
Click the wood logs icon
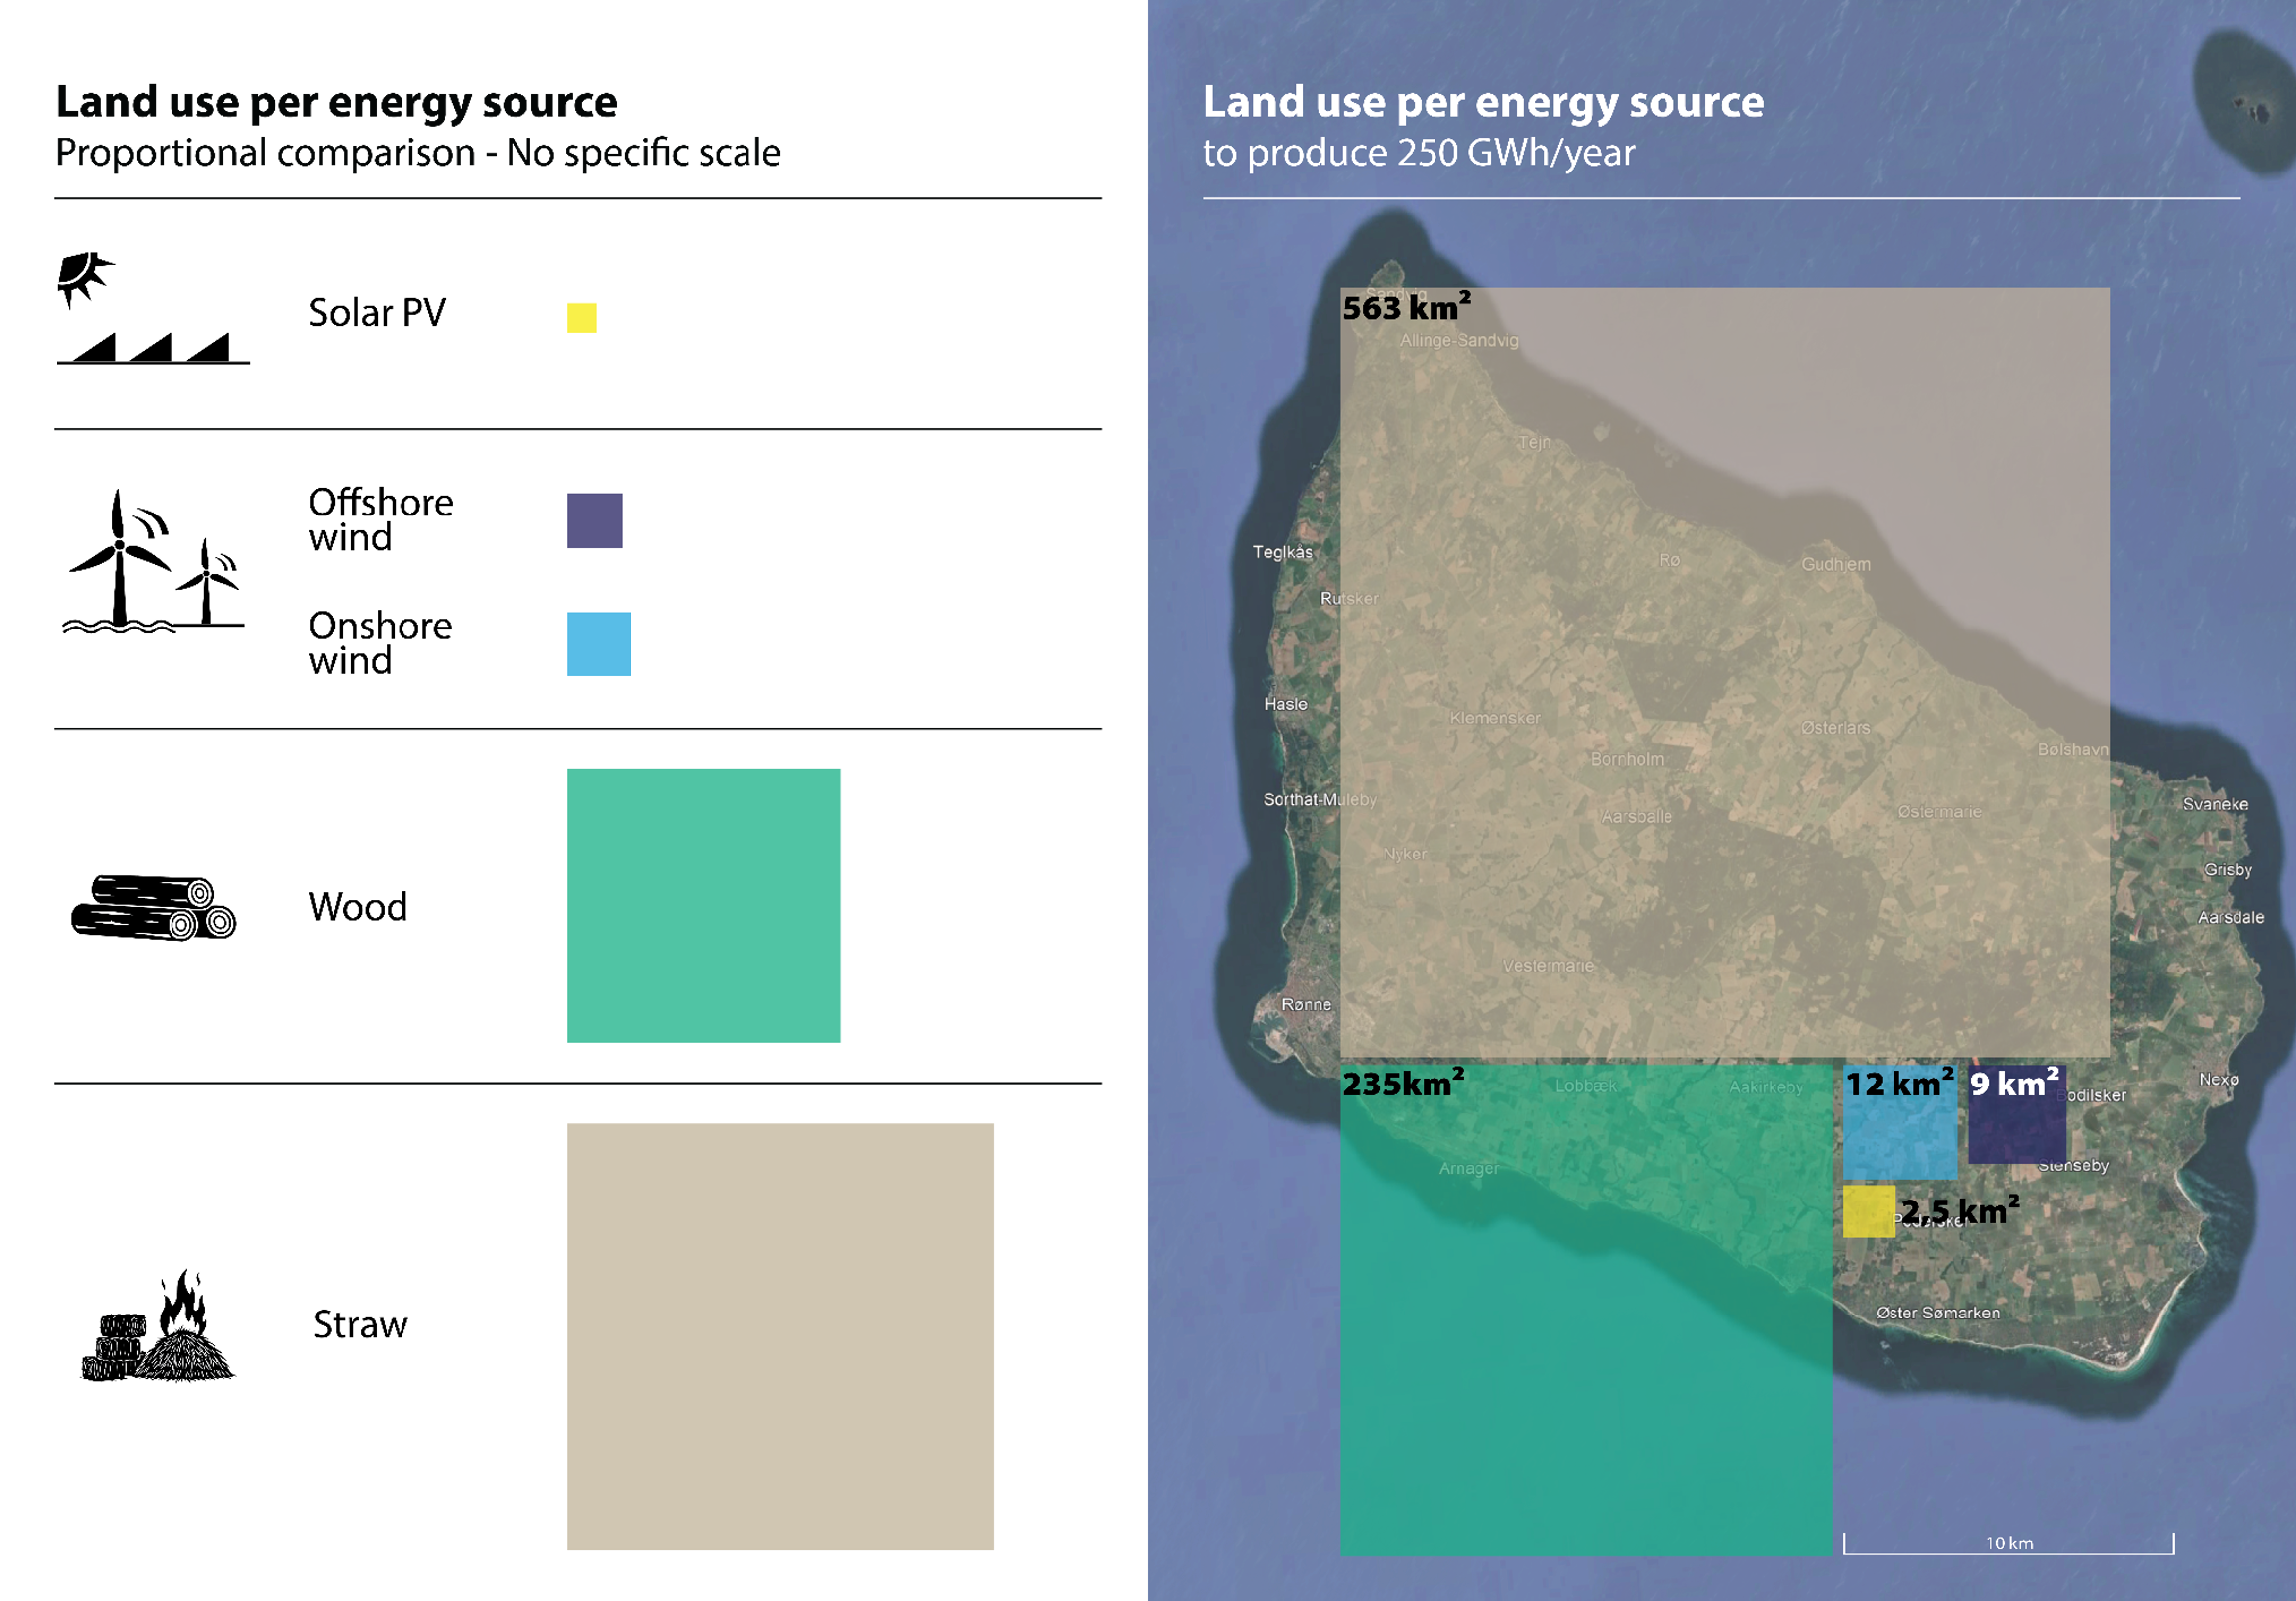pos(154,908)
